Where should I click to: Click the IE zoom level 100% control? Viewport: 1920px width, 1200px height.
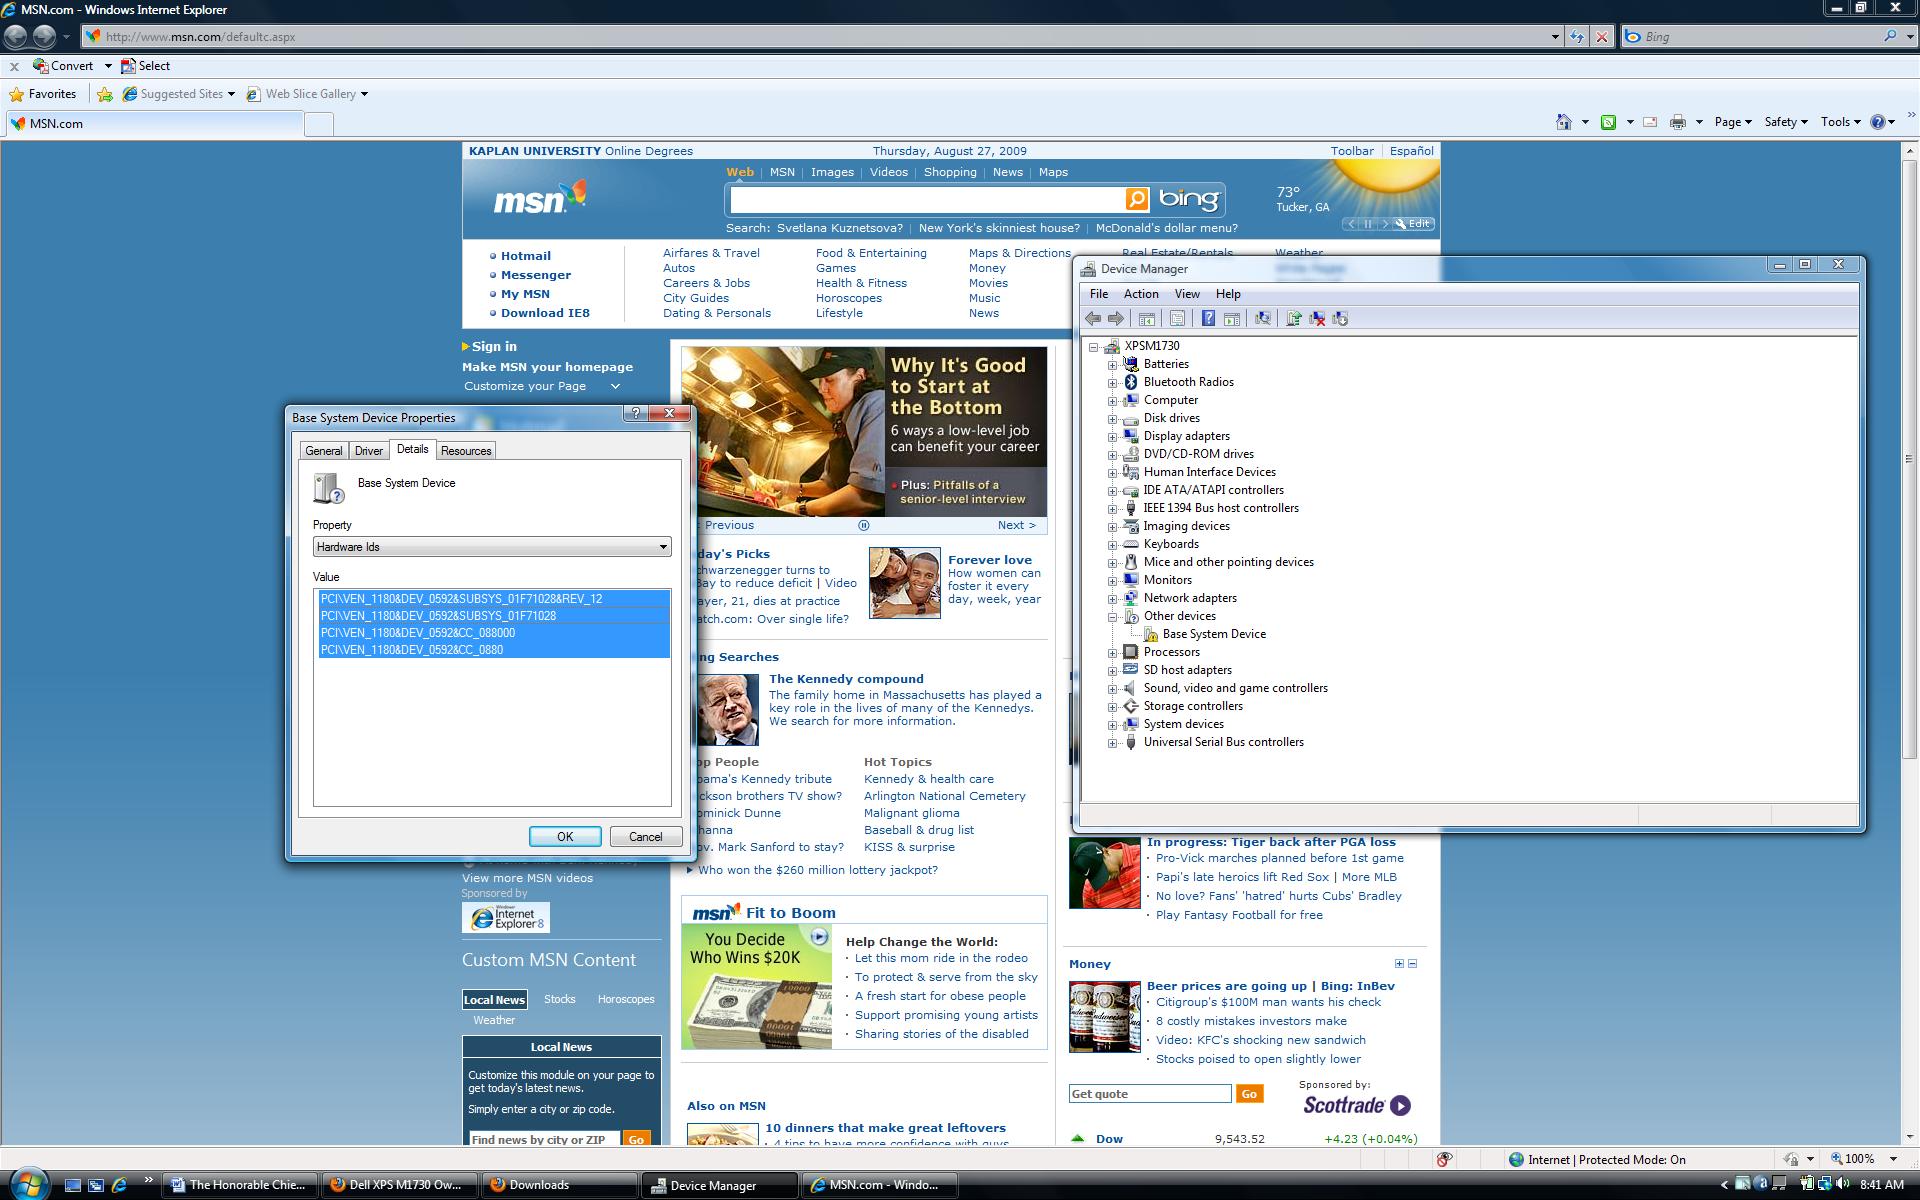click(x=1864, y=1159)
